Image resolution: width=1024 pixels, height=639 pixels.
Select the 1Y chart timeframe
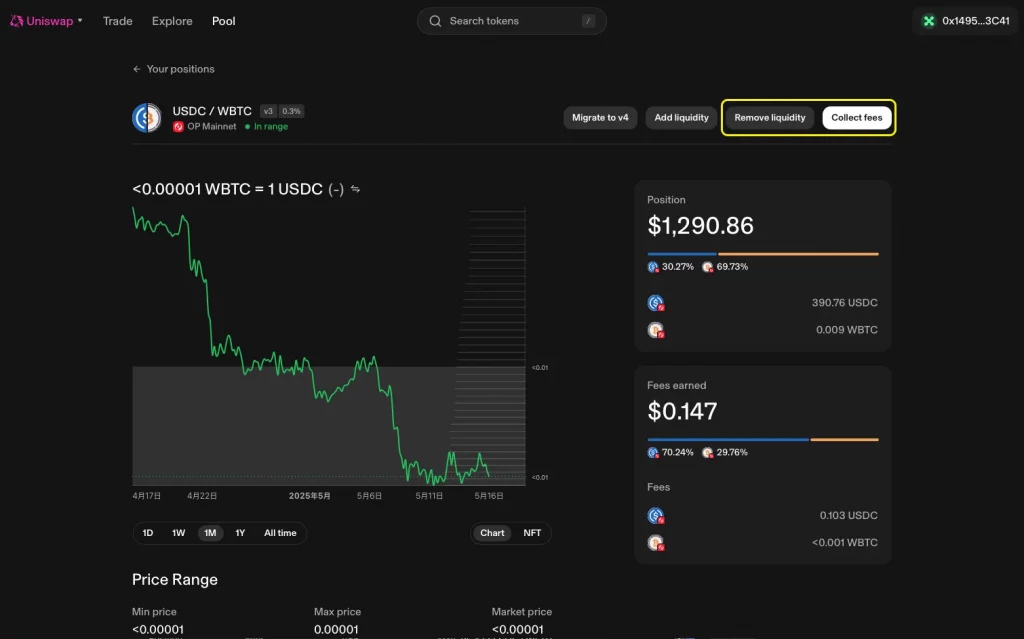[x=240, y=533]
